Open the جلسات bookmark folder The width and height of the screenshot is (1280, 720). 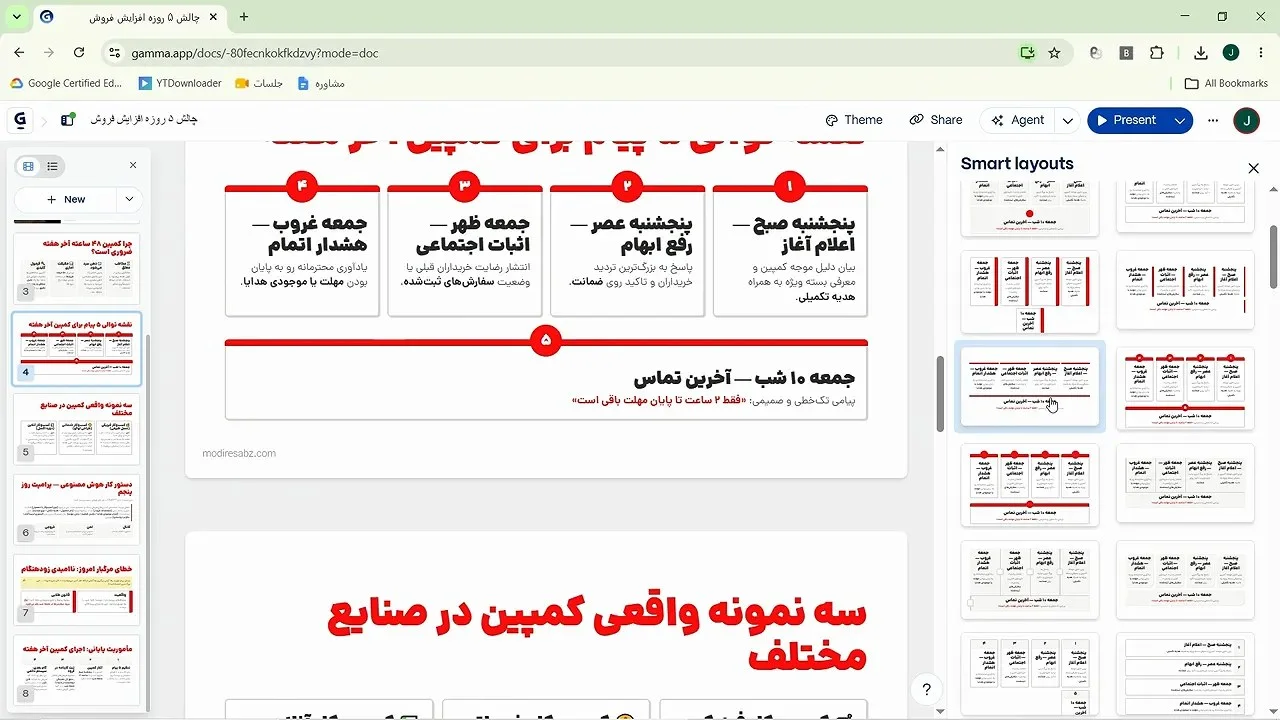coord(259,83)
